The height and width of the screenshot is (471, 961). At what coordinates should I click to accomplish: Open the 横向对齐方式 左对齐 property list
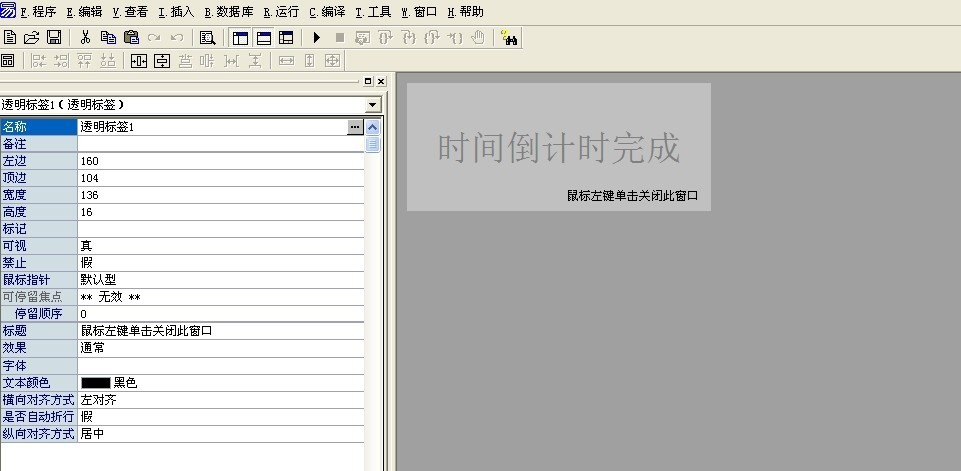(x=220, y=399)
